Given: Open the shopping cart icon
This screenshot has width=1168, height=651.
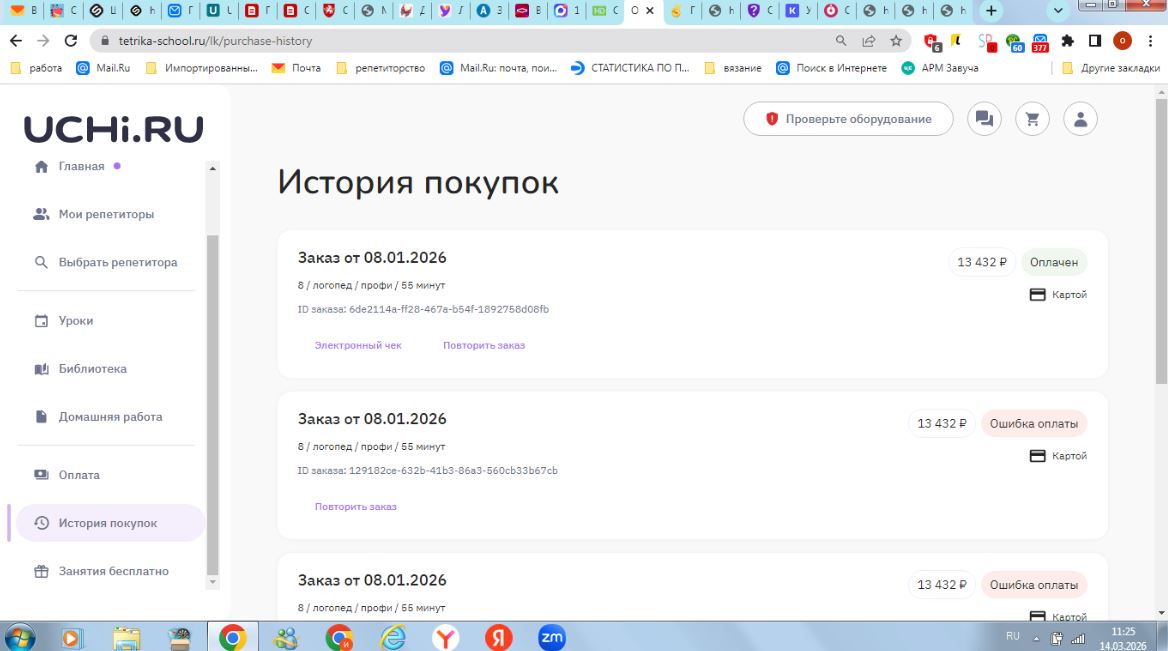Looking at the screenshot, I should (x=1032, y=119).
